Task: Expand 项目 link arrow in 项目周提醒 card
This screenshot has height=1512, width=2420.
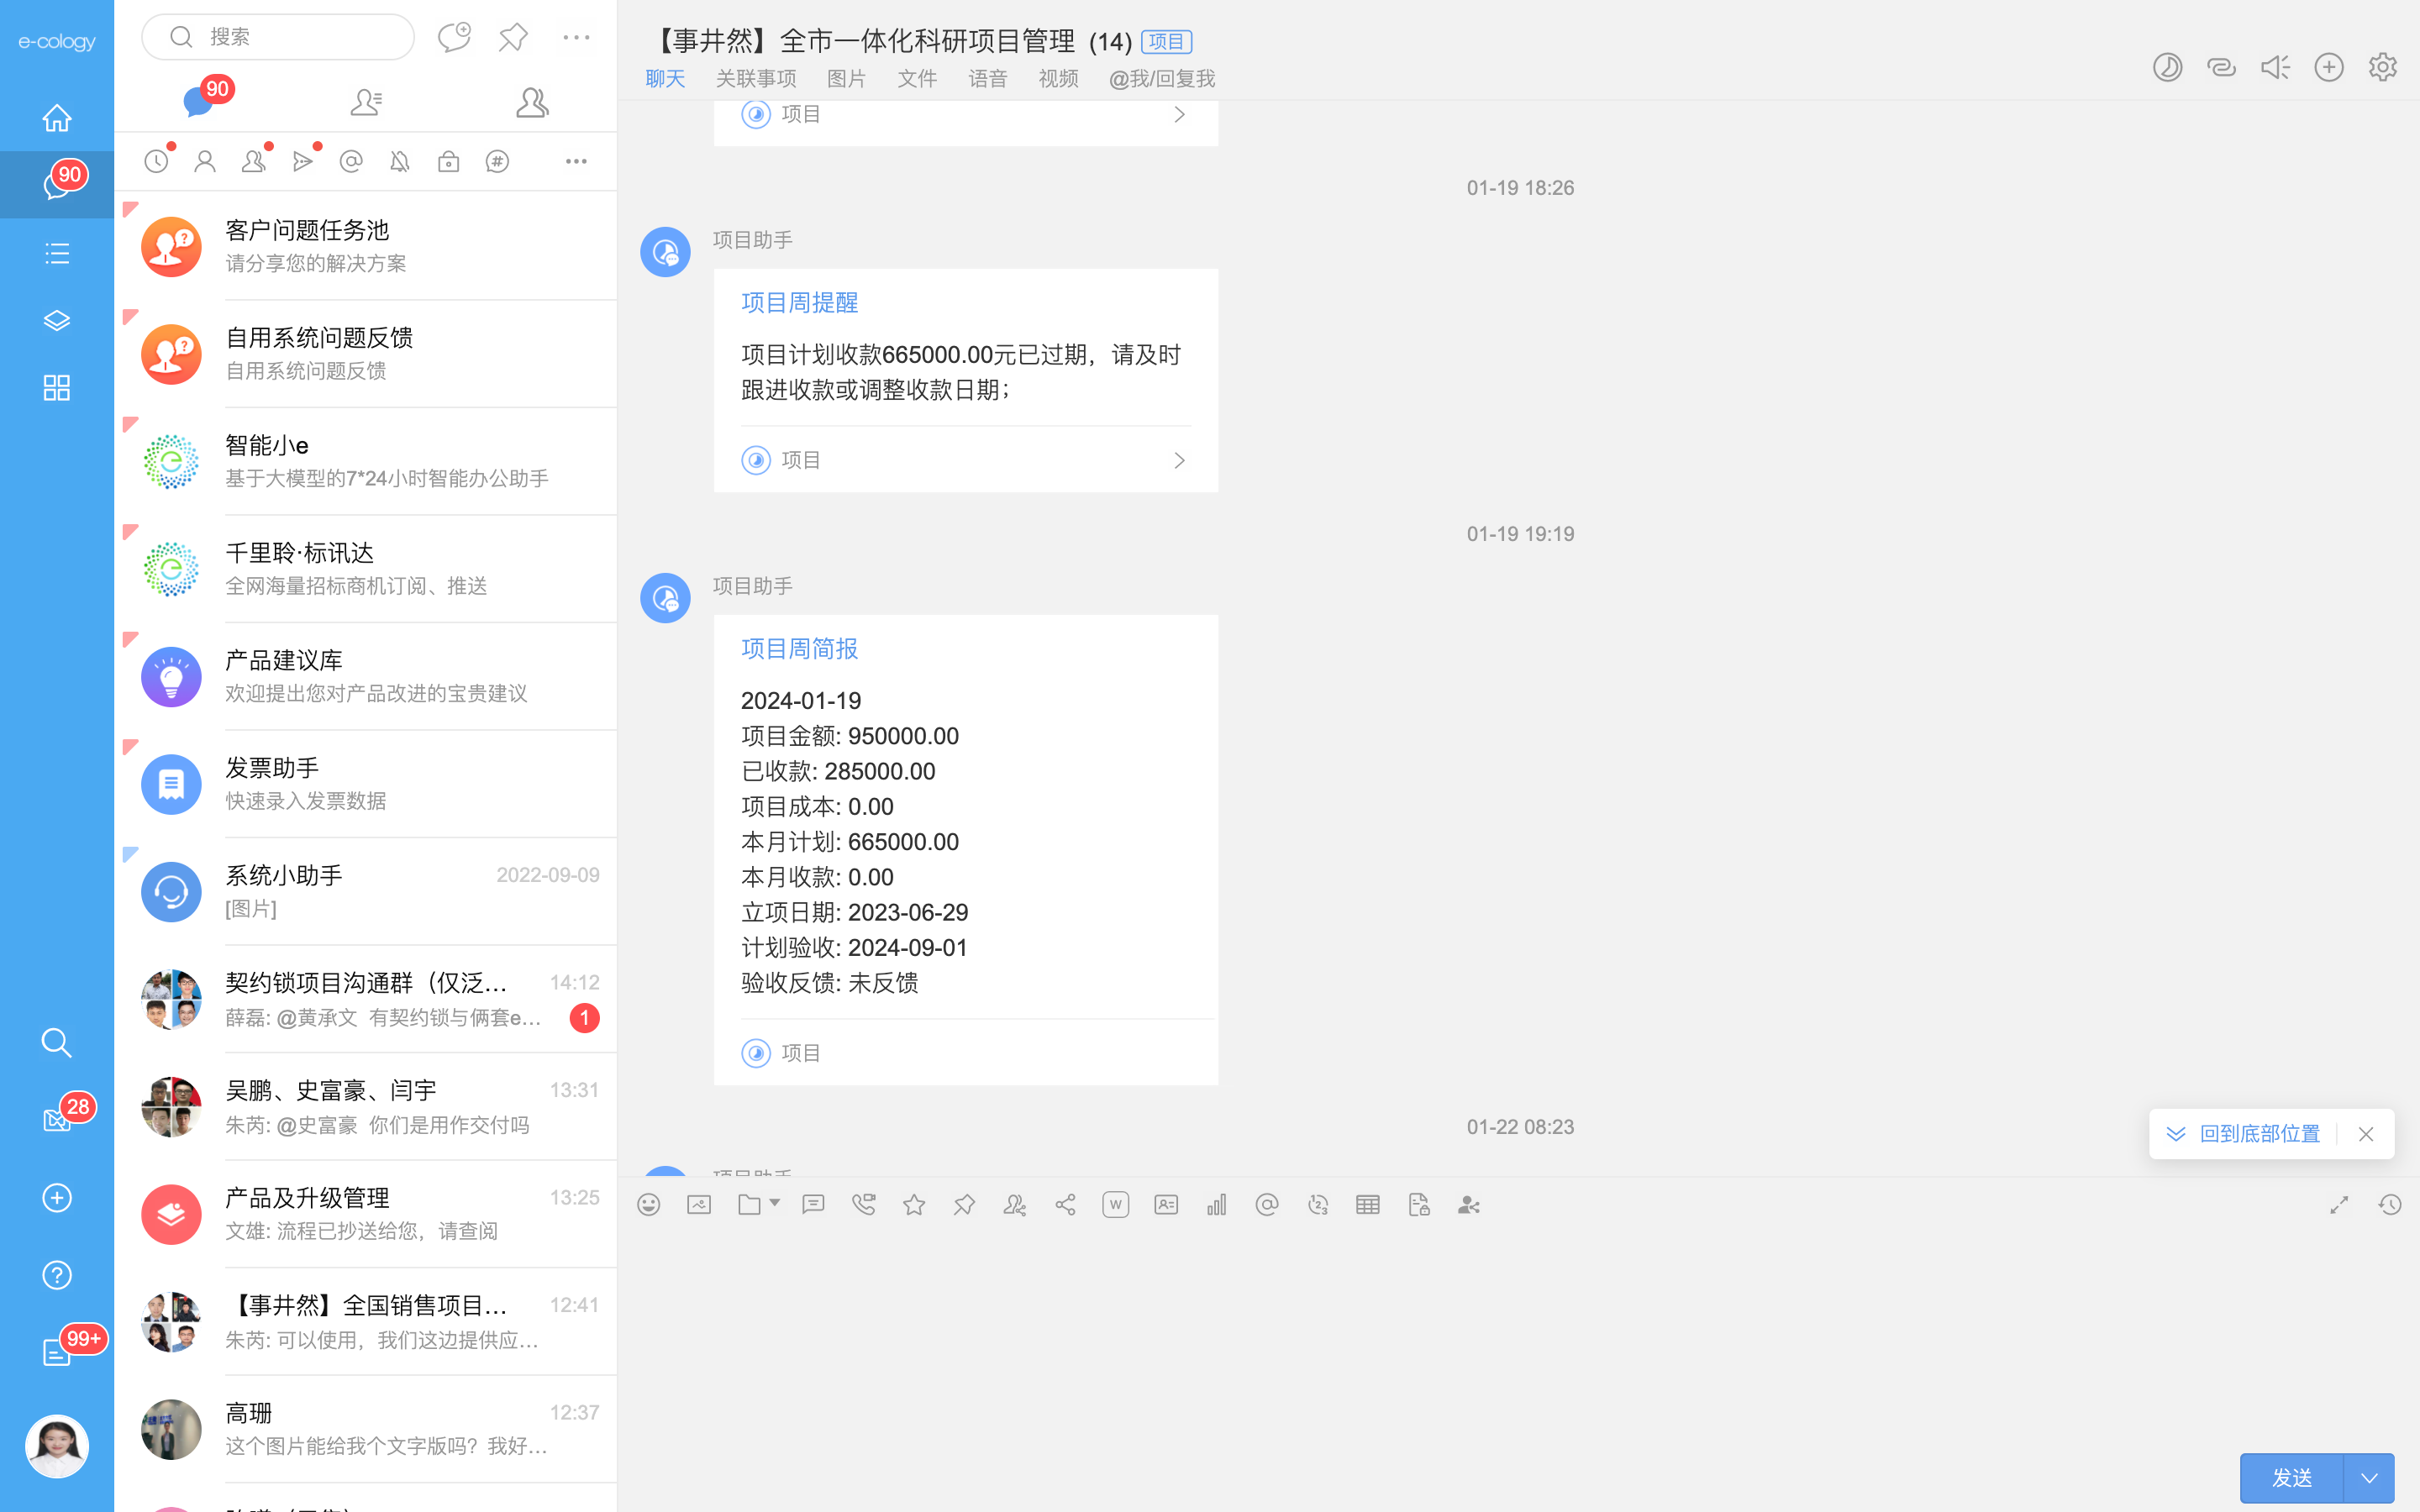Action: click(1179, 460)
